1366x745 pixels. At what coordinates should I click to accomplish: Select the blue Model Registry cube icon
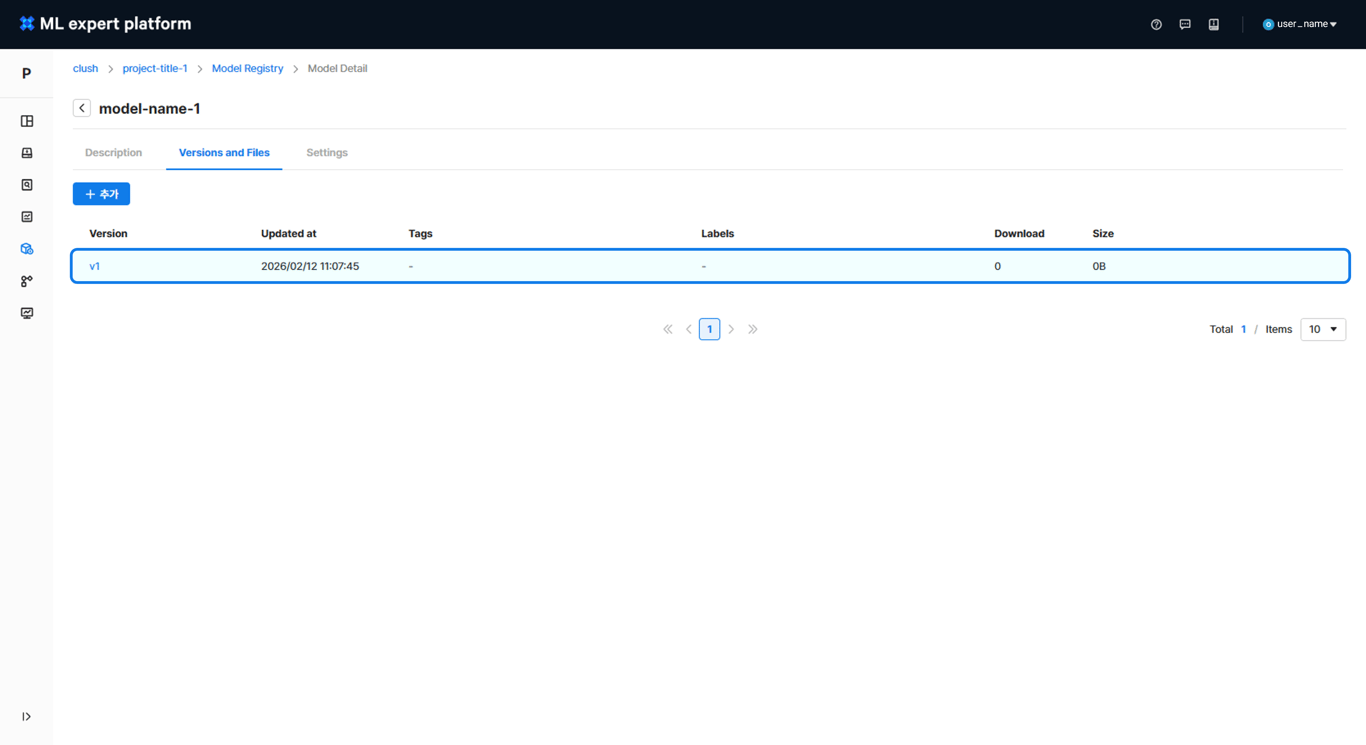pyautogui.click(x=27, y=249)
